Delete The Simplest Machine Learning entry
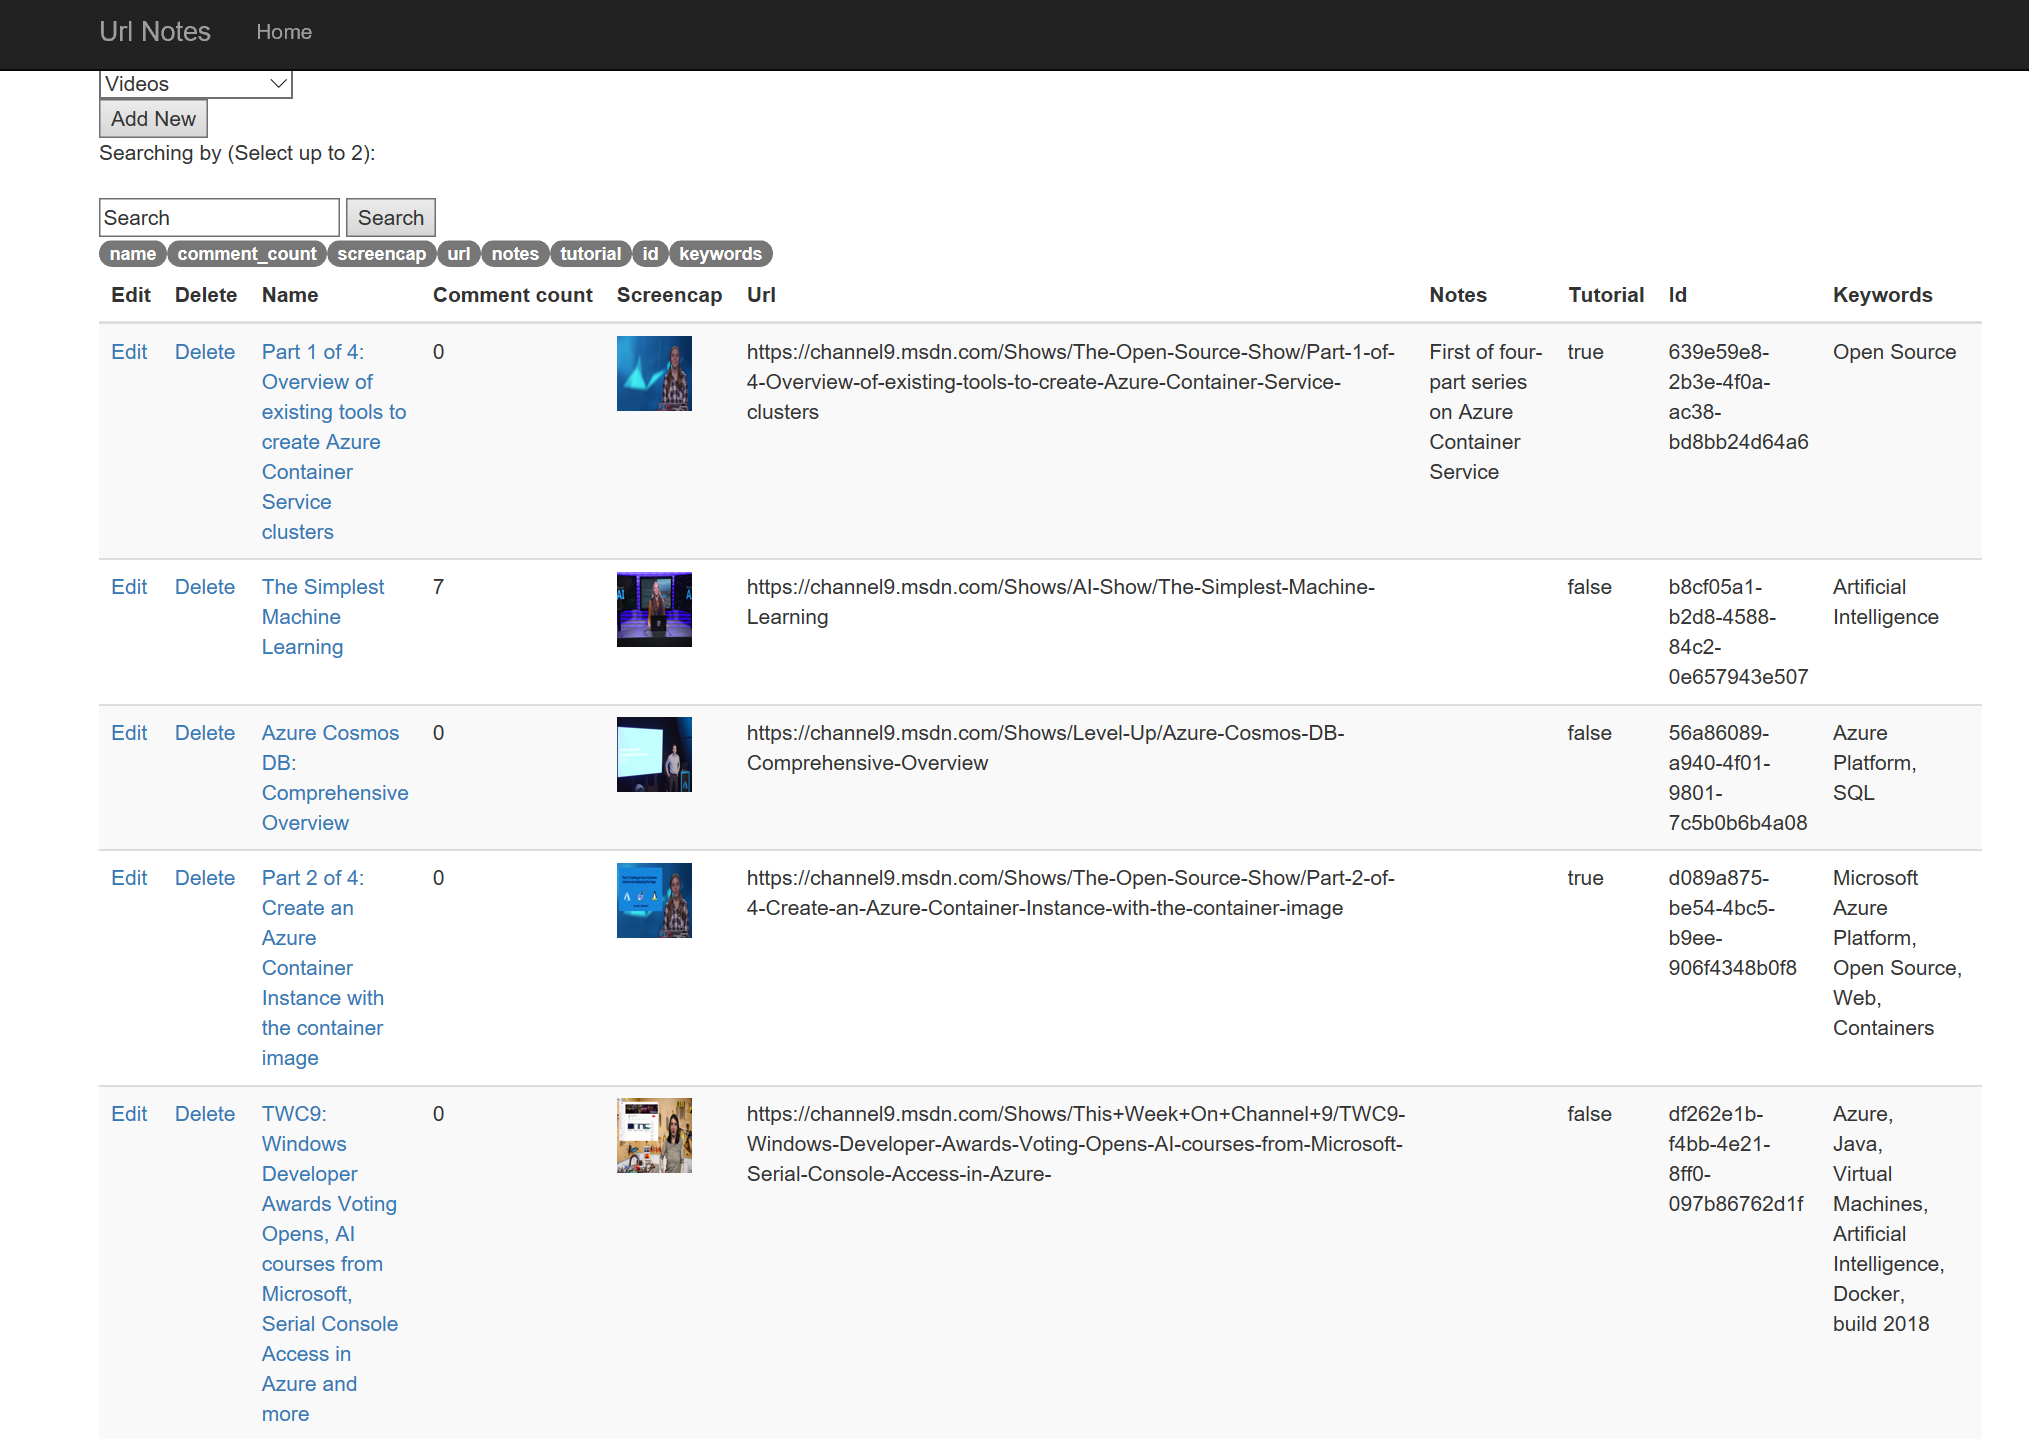2029x1439 pixels. click(x=205, y=587)
